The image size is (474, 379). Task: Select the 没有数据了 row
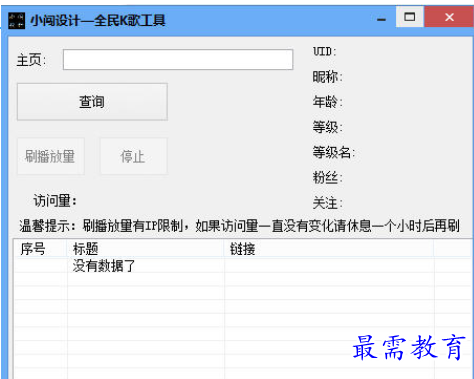[x=243, y=266]
